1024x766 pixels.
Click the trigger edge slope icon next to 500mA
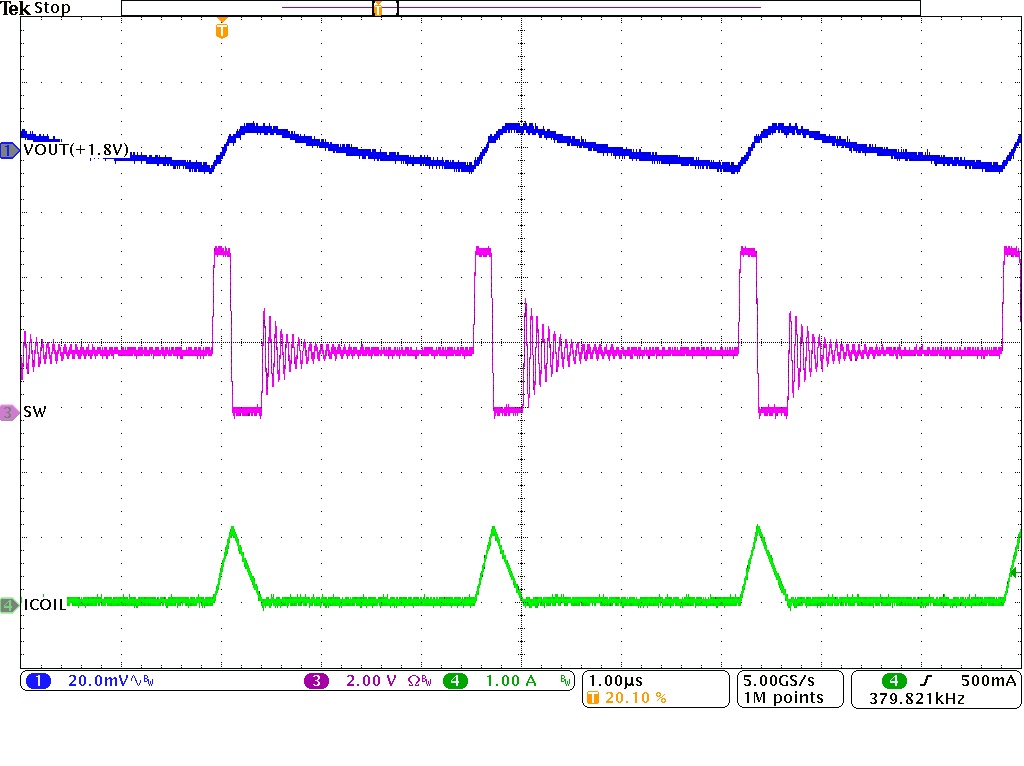(926, 680)
